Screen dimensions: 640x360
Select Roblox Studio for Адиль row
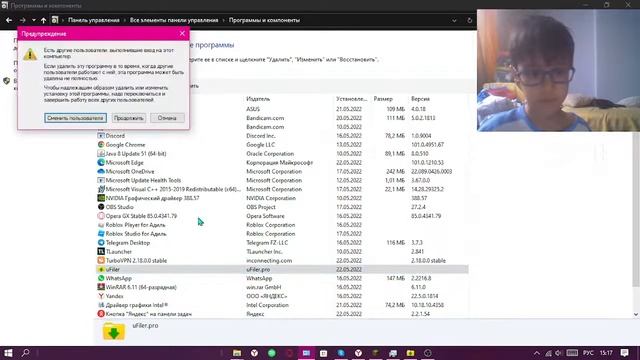[282, 234]
